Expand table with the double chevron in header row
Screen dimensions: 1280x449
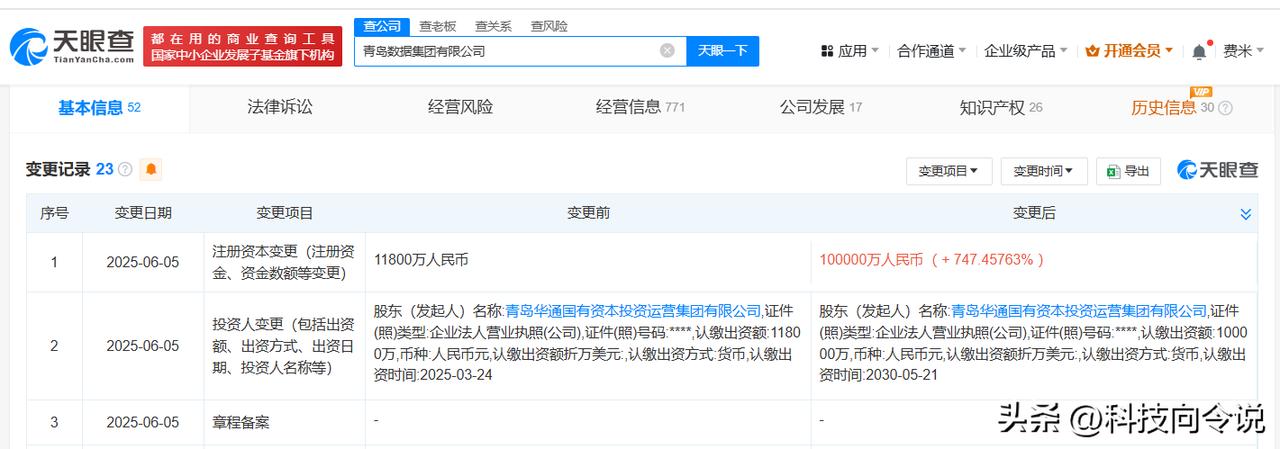tap(1246, 214)
